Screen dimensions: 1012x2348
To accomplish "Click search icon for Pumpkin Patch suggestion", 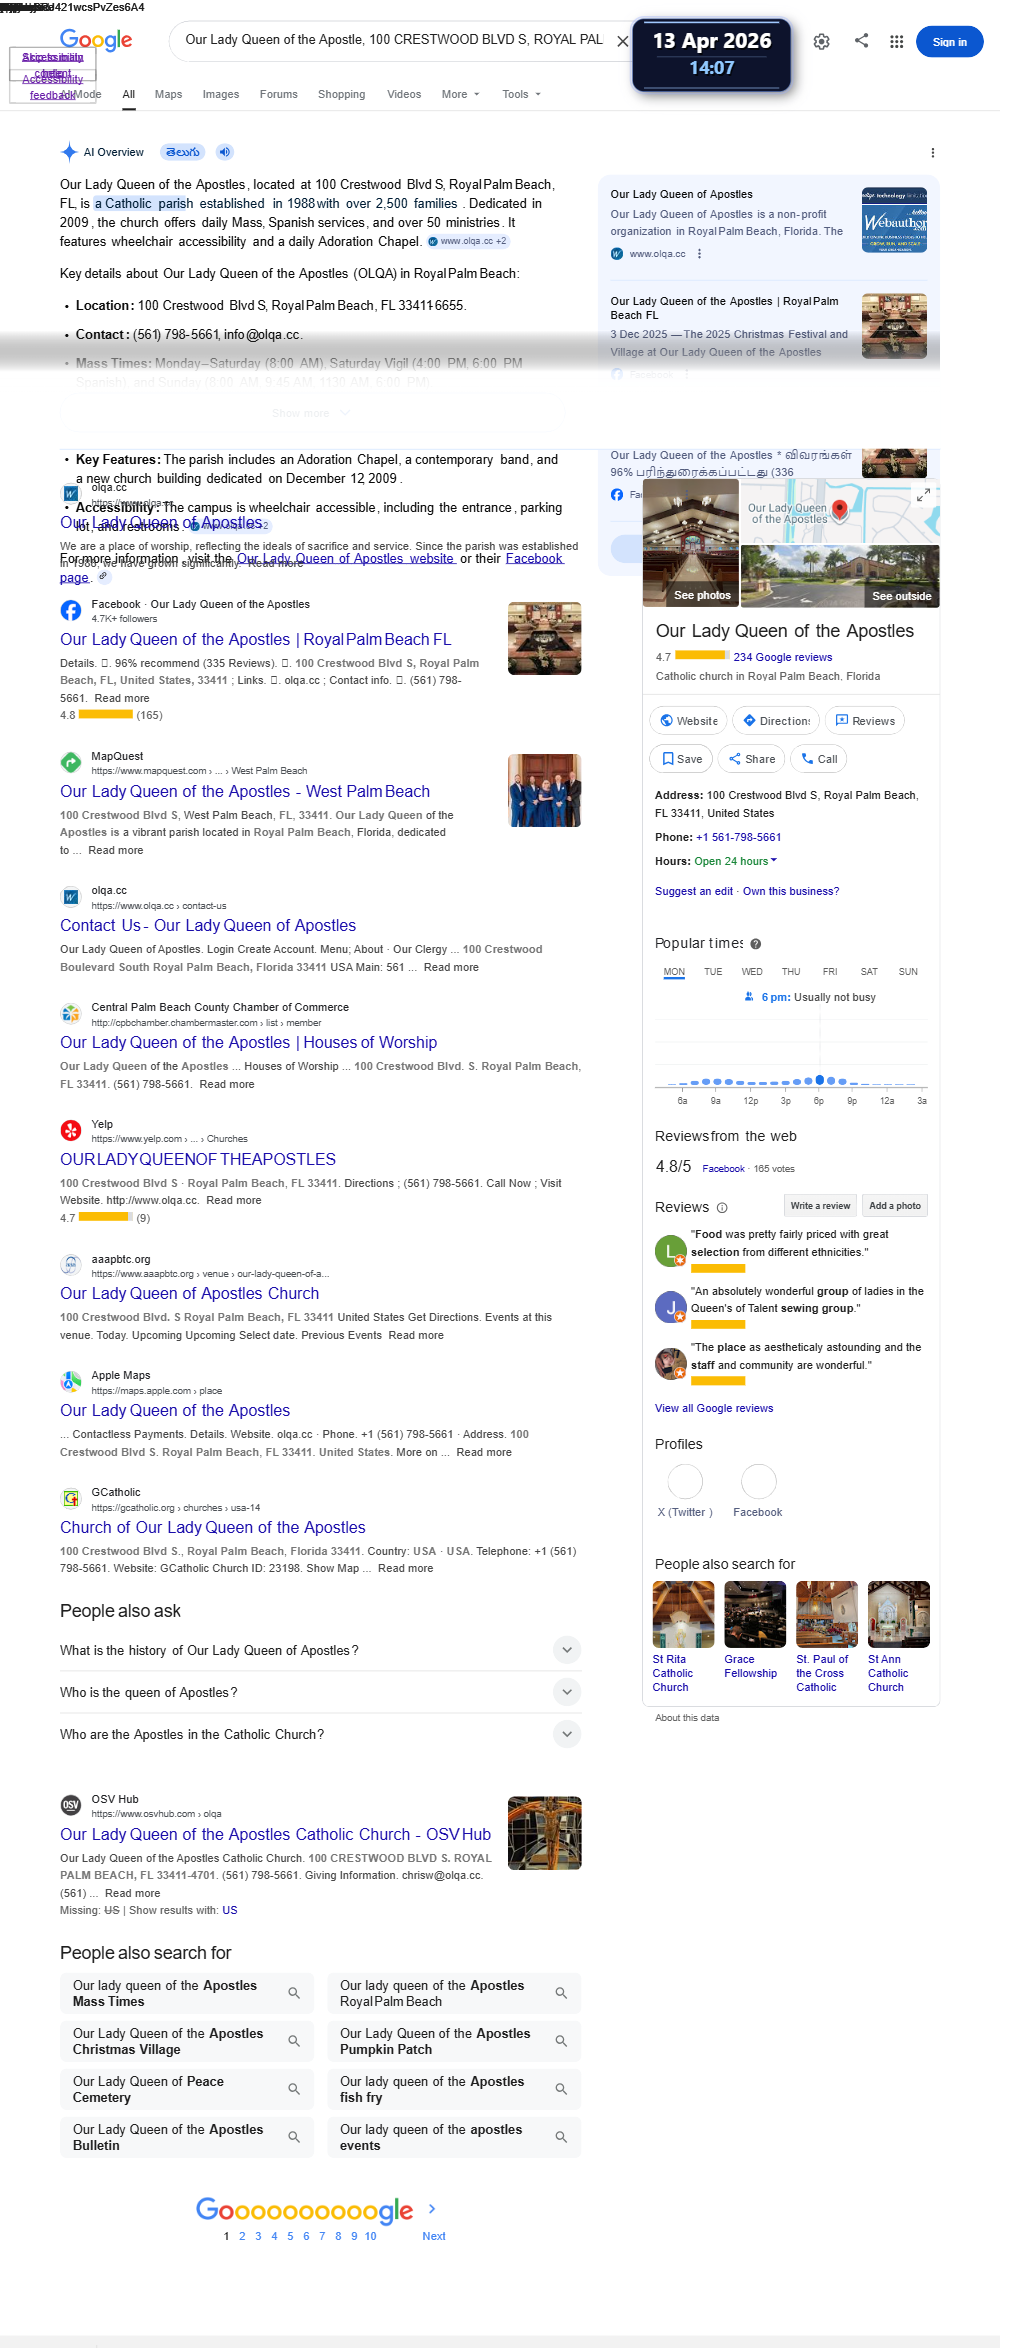I will 561,2041.
